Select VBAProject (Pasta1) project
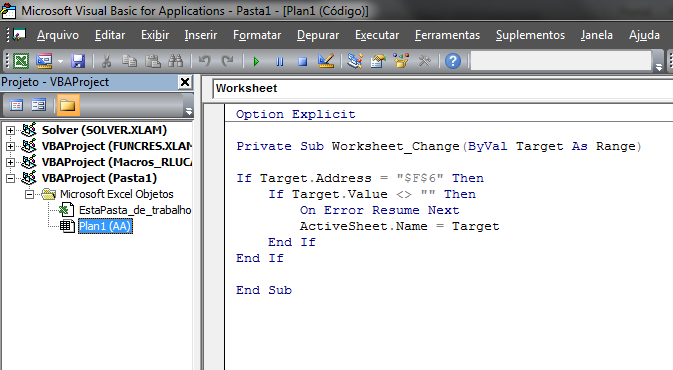 (99, 178)
